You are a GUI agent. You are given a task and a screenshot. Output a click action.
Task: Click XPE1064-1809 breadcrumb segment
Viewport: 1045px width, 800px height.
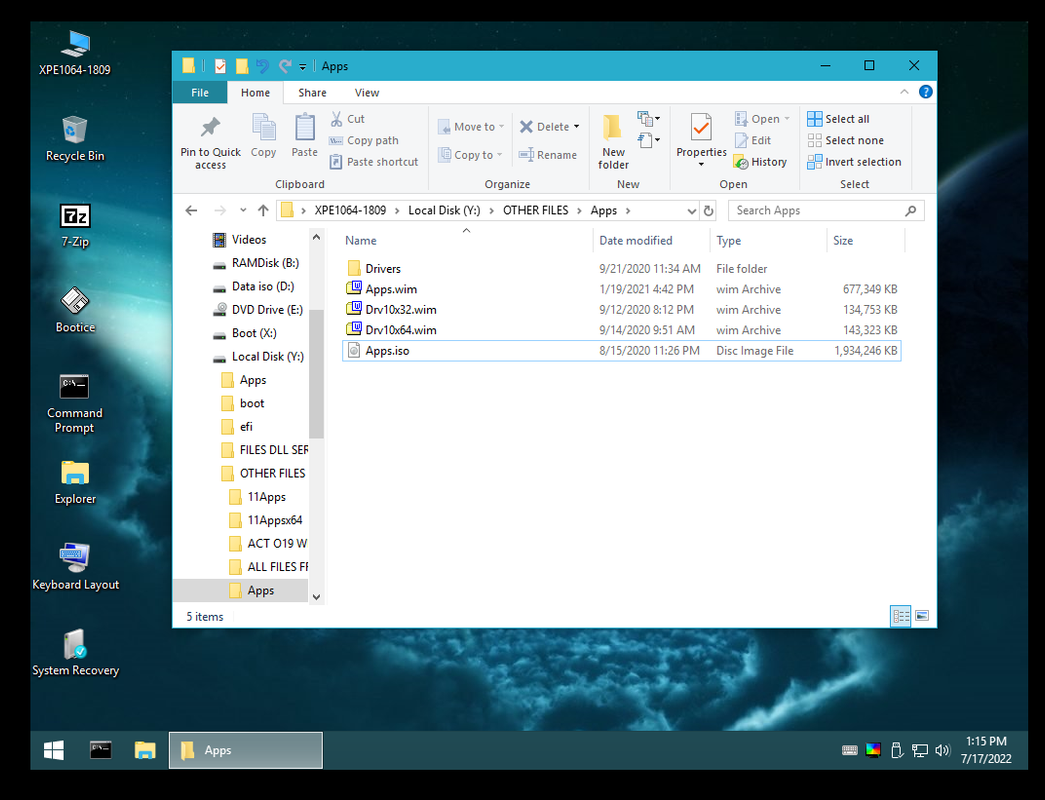point(350,211)
